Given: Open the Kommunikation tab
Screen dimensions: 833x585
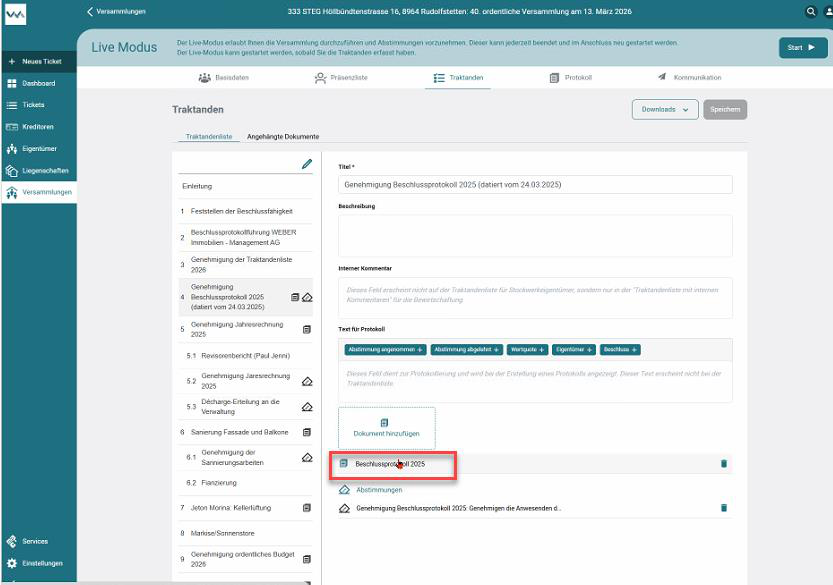Looking at the screenshot, I should [690, 78].
